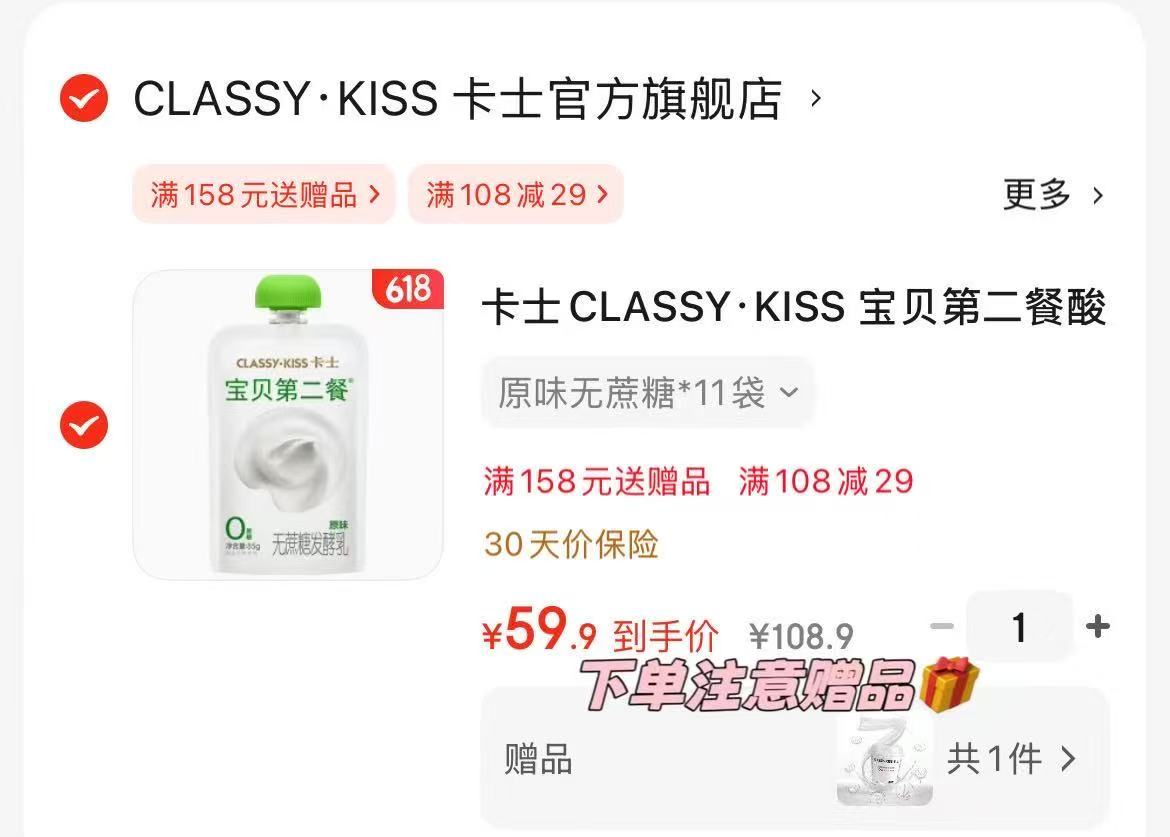This screenshot has height=837, width=1170.
Task: Open the 满108减29 coupon tag
Action: pyautogui.click(x=516, y=195)
